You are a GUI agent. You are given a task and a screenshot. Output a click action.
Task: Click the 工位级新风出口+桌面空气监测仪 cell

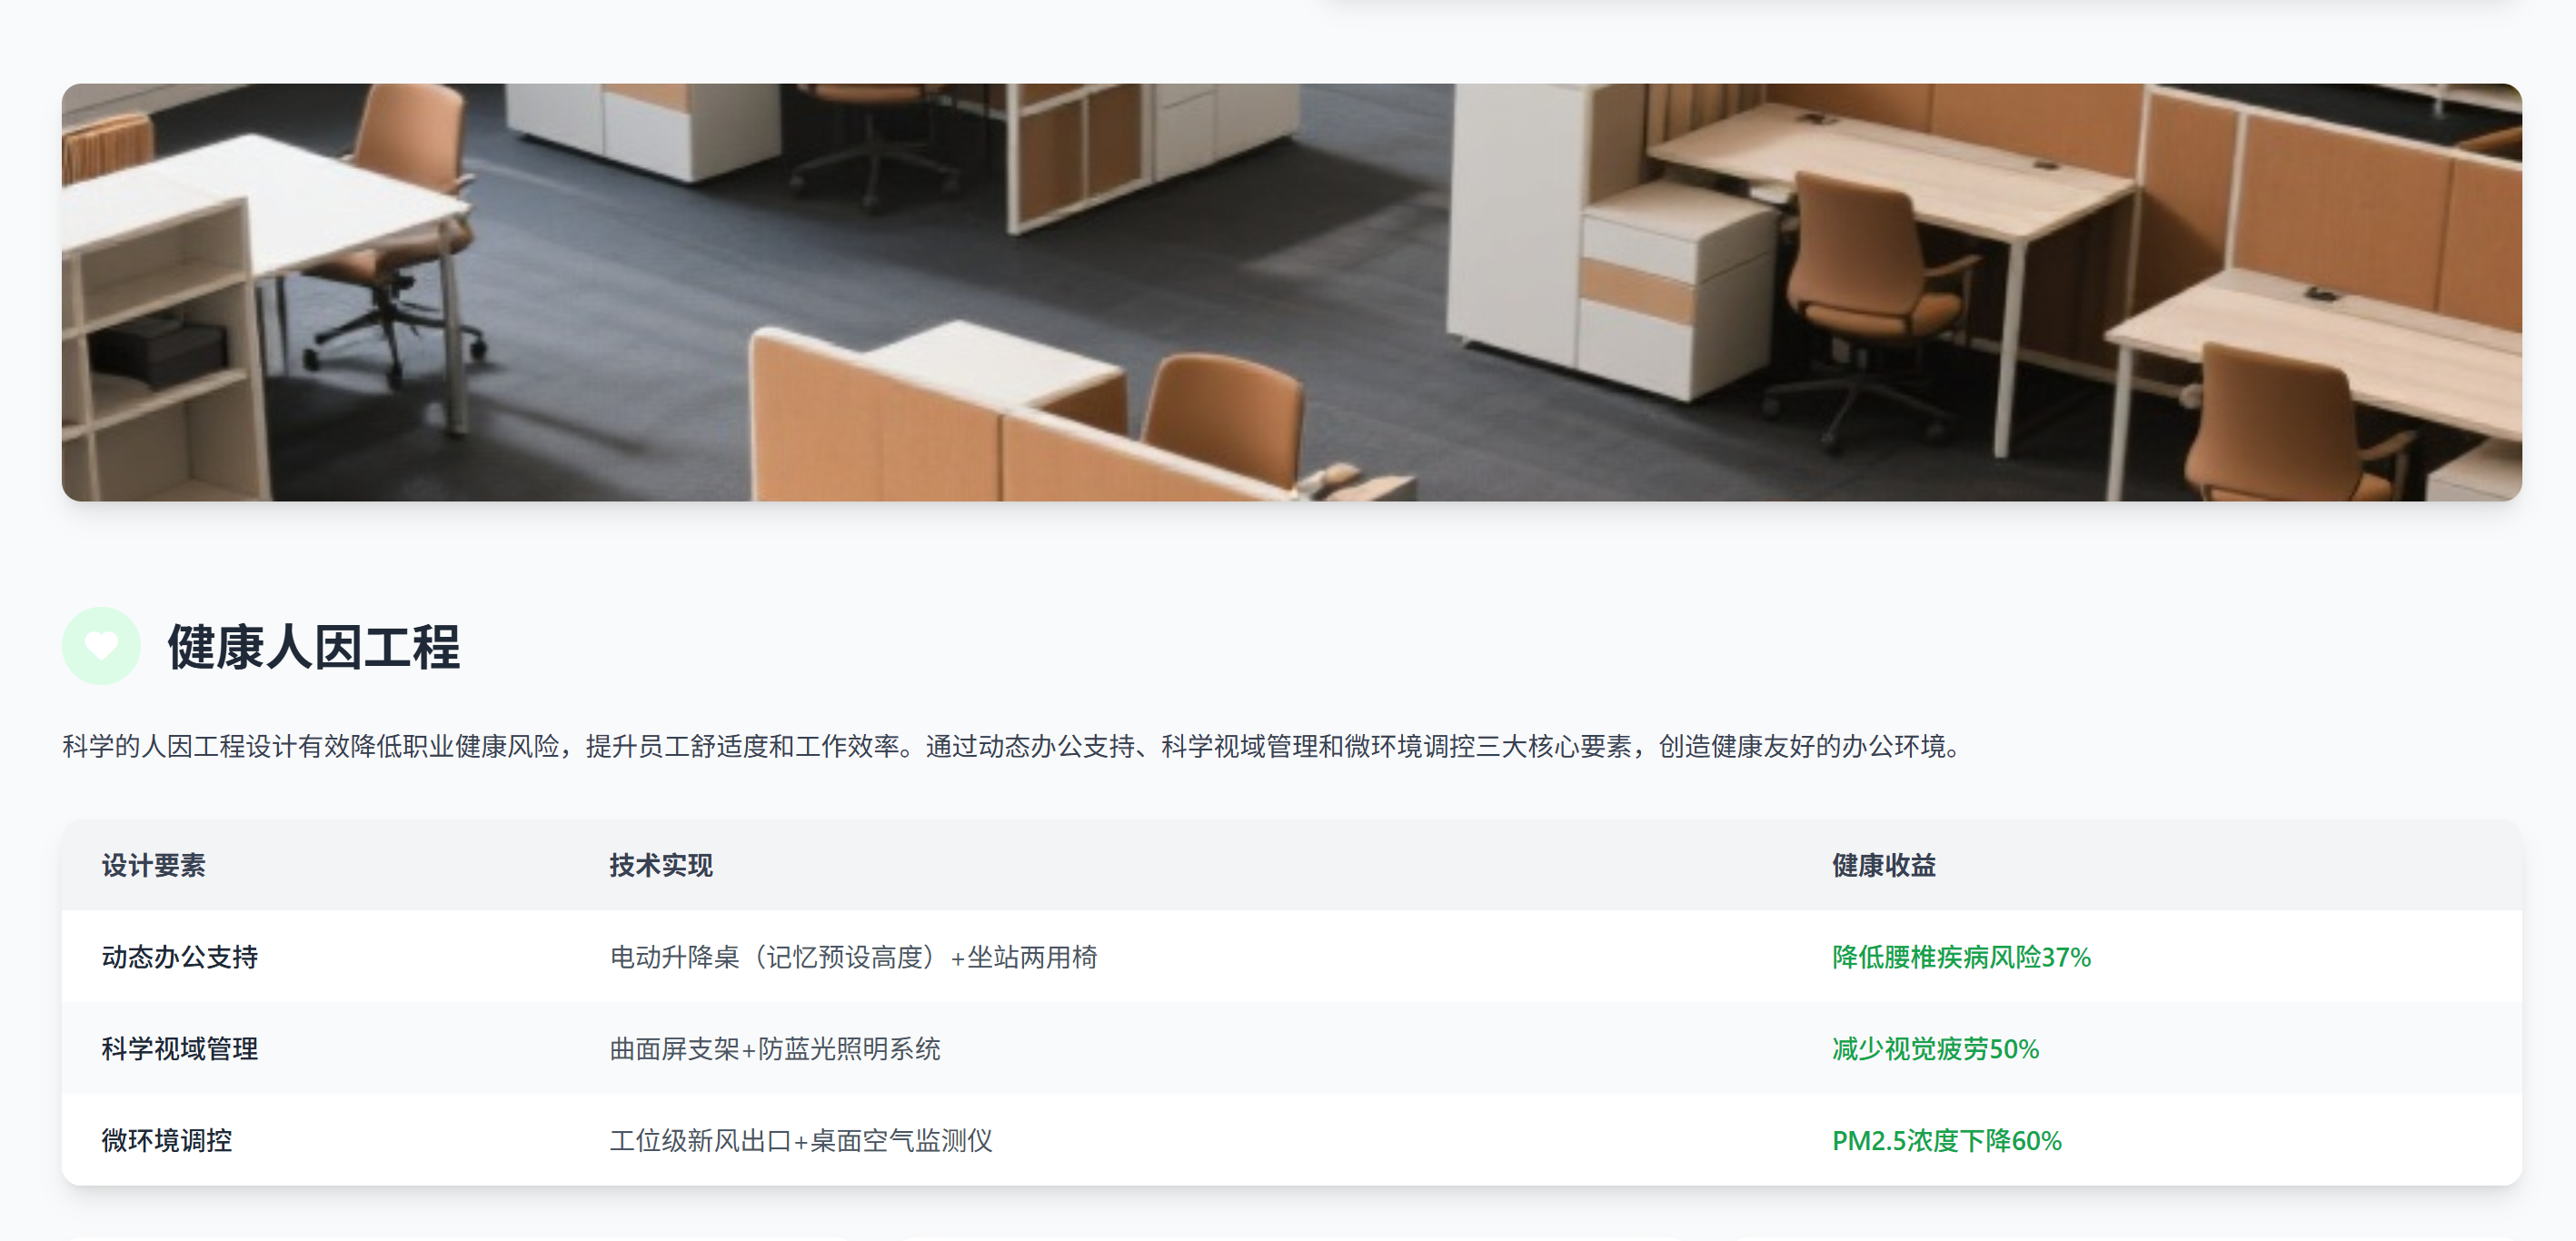tap(801, 1141)
